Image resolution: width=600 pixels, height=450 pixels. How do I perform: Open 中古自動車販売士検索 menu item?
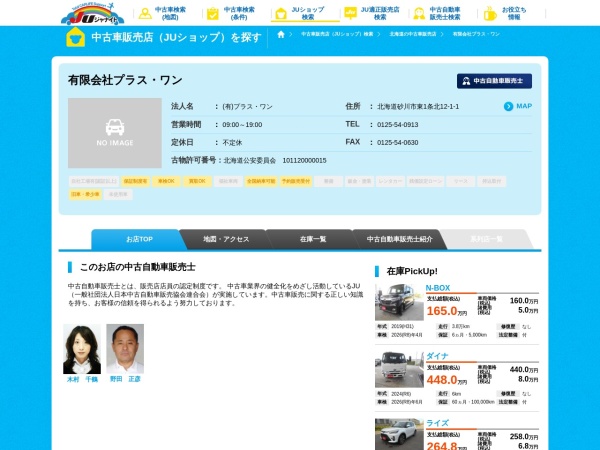[445, 13]
